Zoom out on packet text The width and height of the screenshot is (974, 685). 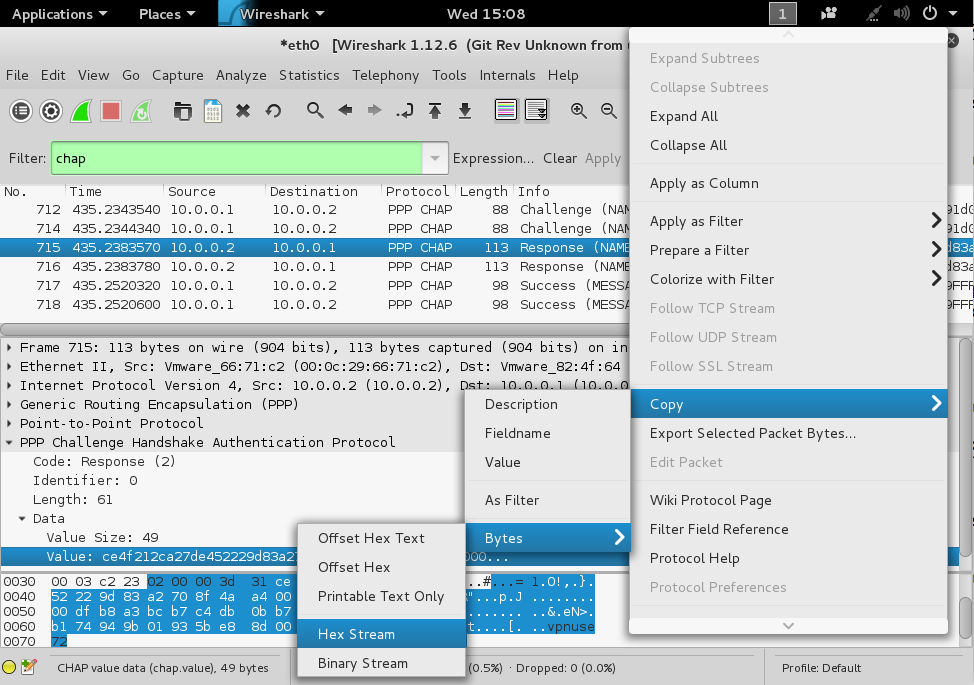pyautogui.click(x=609, y=111)
